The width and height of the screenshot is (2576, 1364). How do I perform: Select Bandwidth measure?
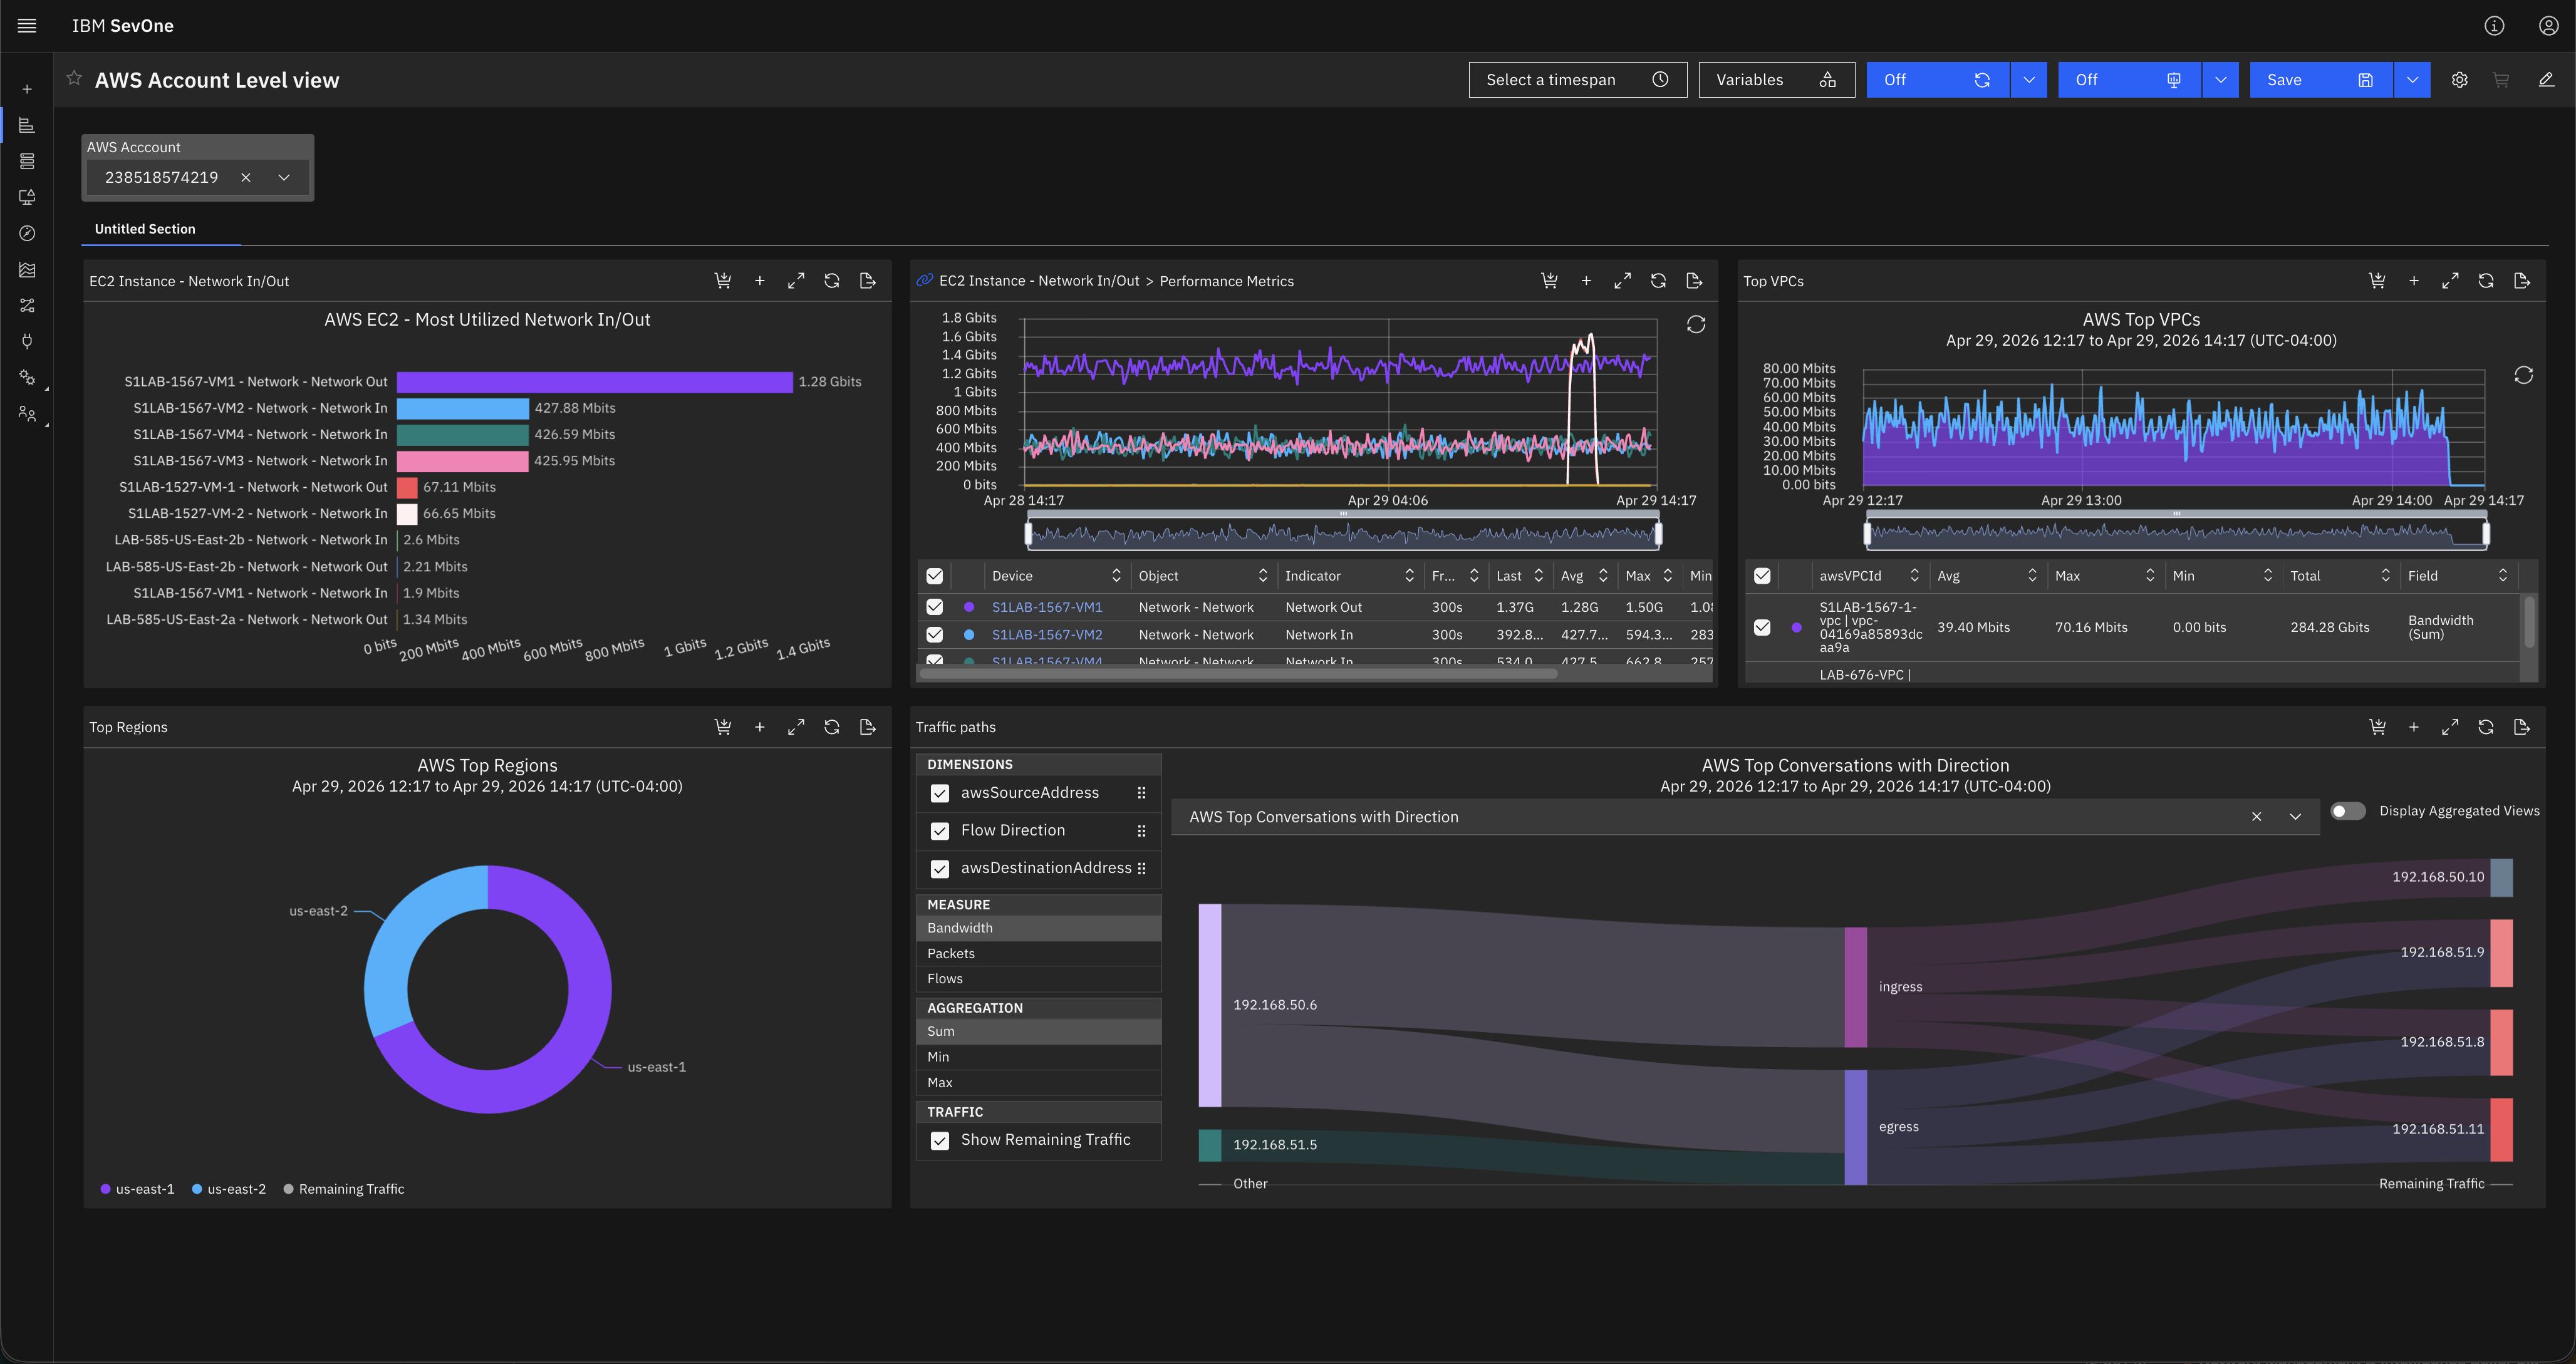pyautogui.click(x=1038, y=928)
